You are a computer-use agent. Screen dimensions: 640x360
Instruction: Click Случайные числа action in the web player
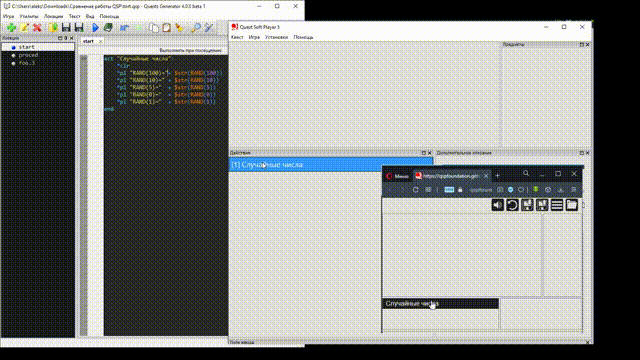440,304
